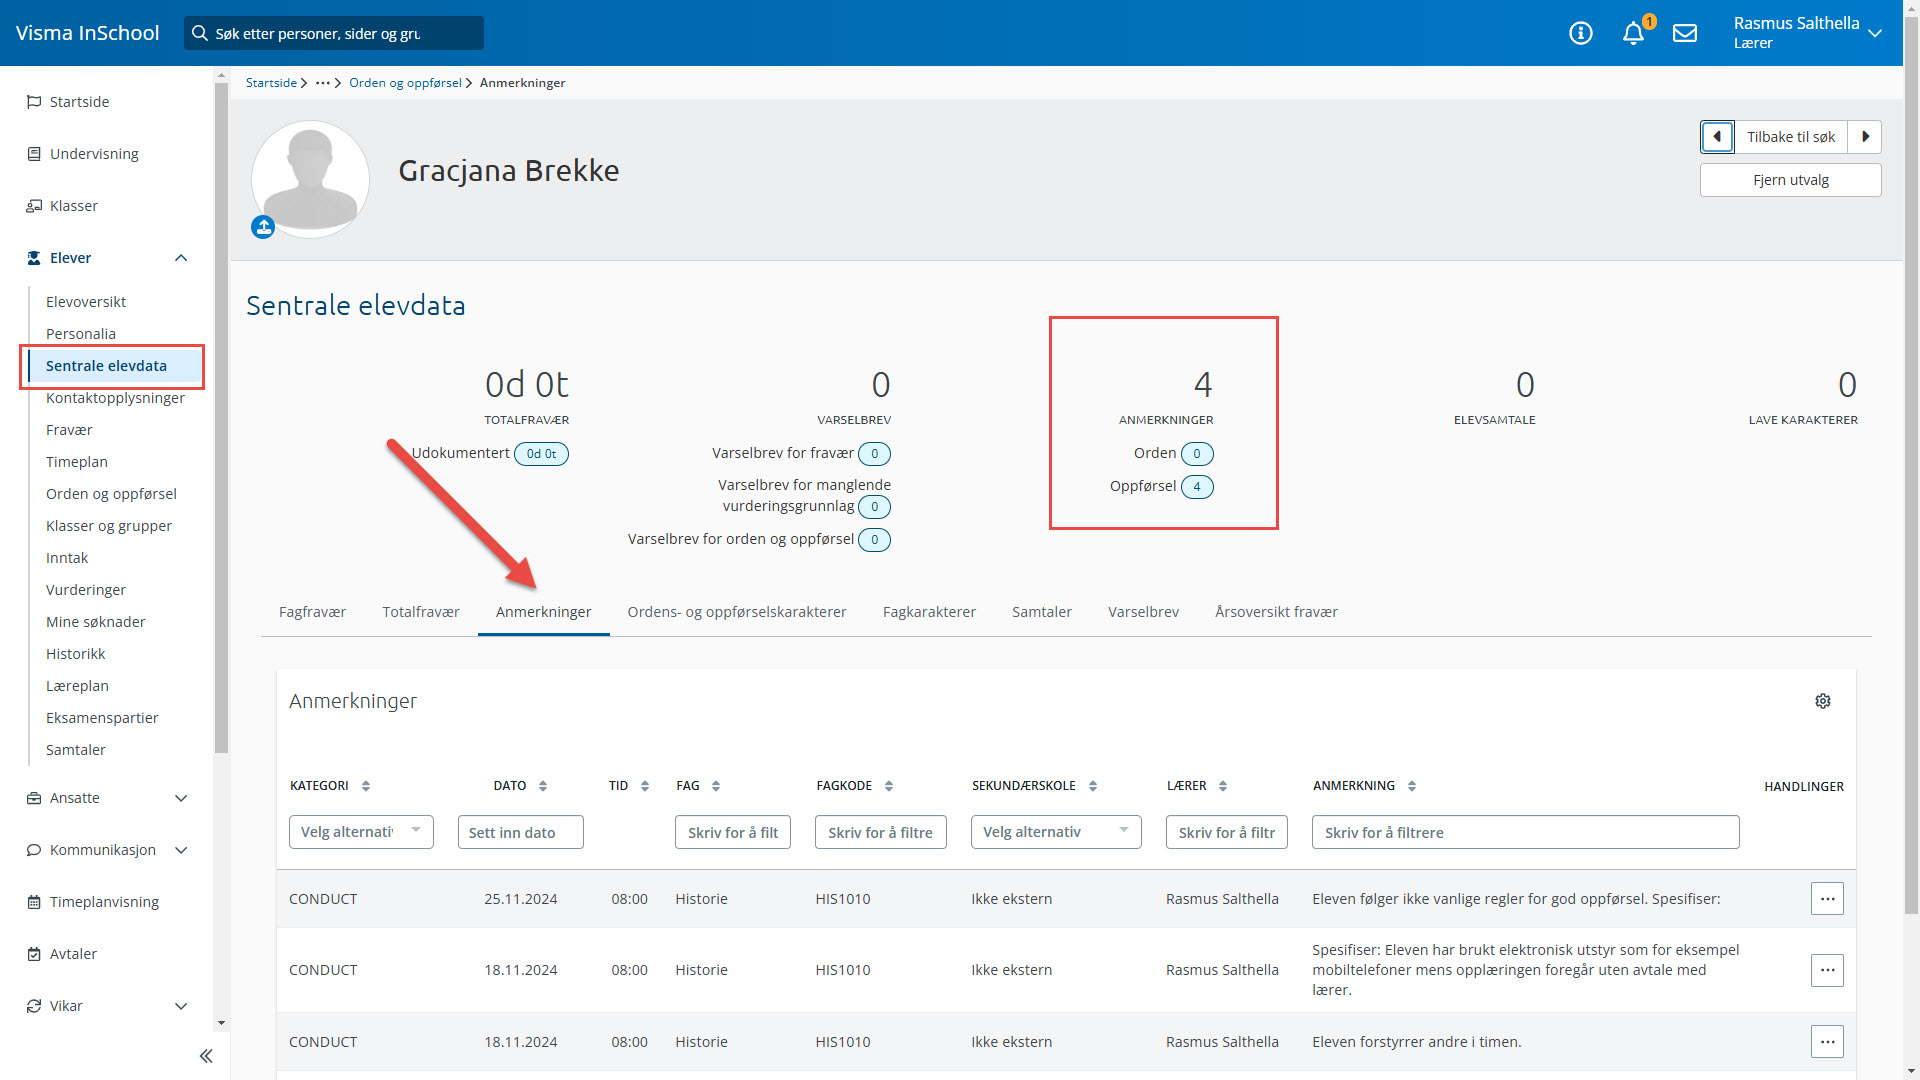The height and width of the screenshot is (1080, 1920).
Task: Sort table by KATEGORI column
Action: pyautogui.click(x=366, y=786)
